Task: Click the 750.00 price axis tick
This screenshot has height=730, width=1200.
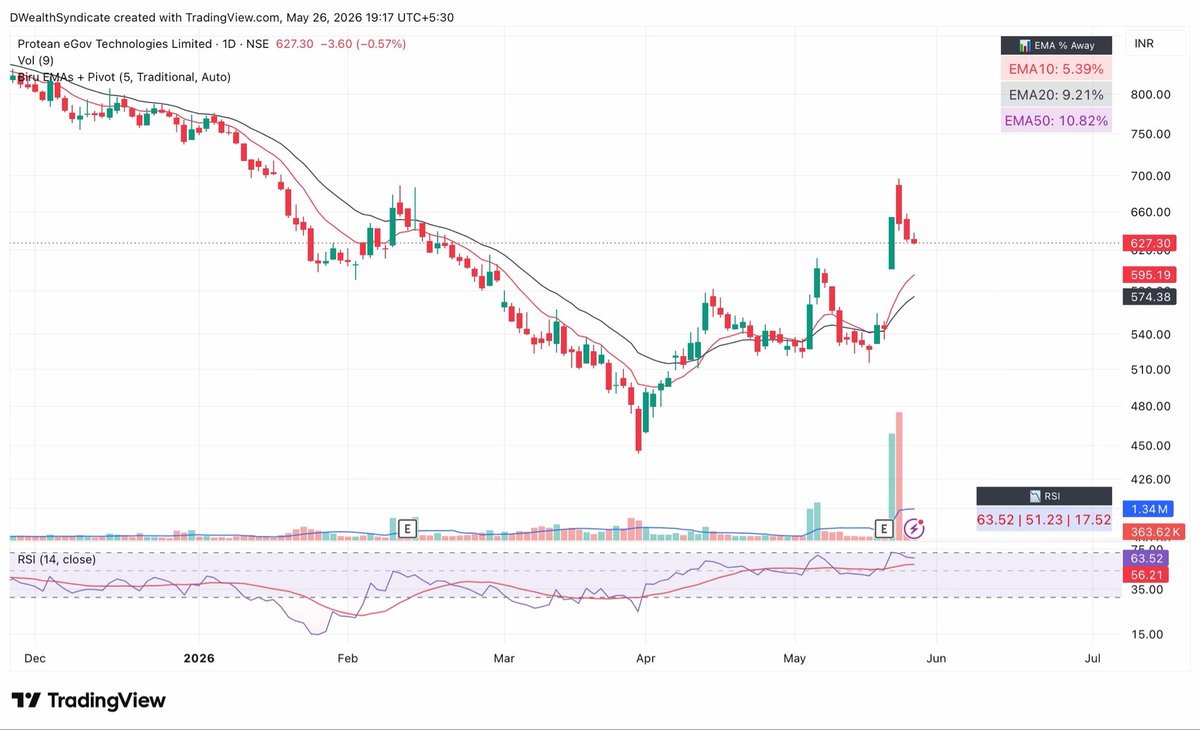Action: pos(1150,134)
